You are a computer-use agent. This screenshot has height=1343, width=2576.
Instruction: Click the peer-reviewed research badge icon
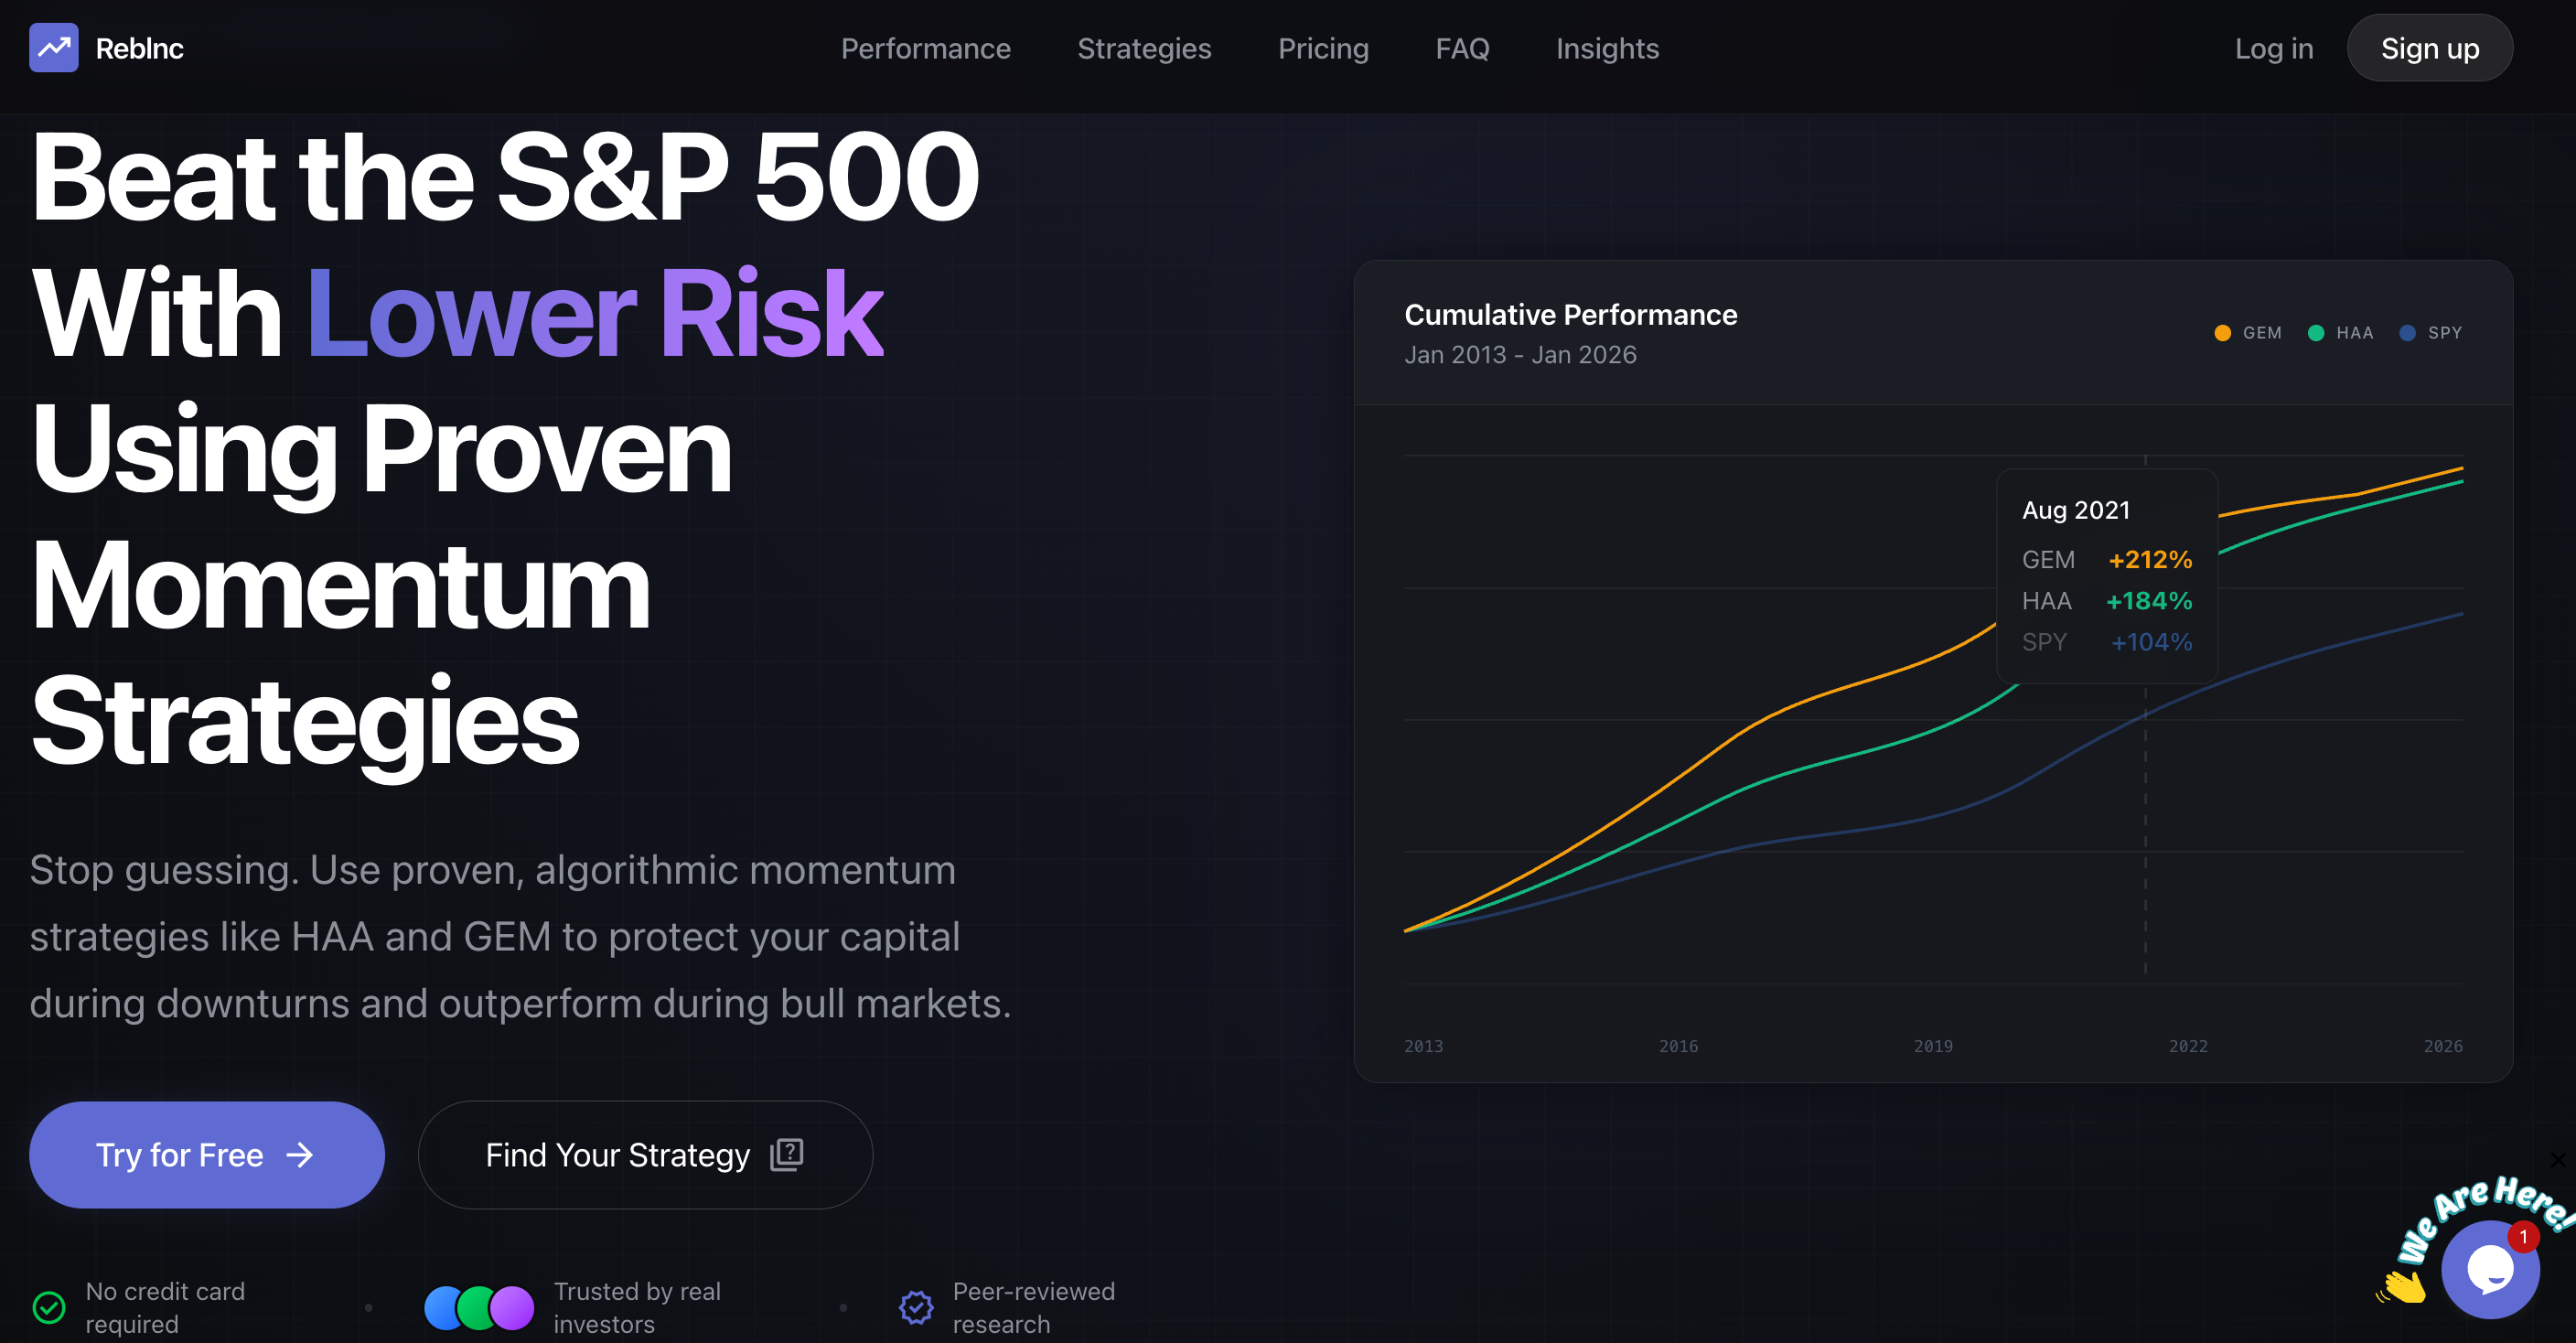(916, 1307)
